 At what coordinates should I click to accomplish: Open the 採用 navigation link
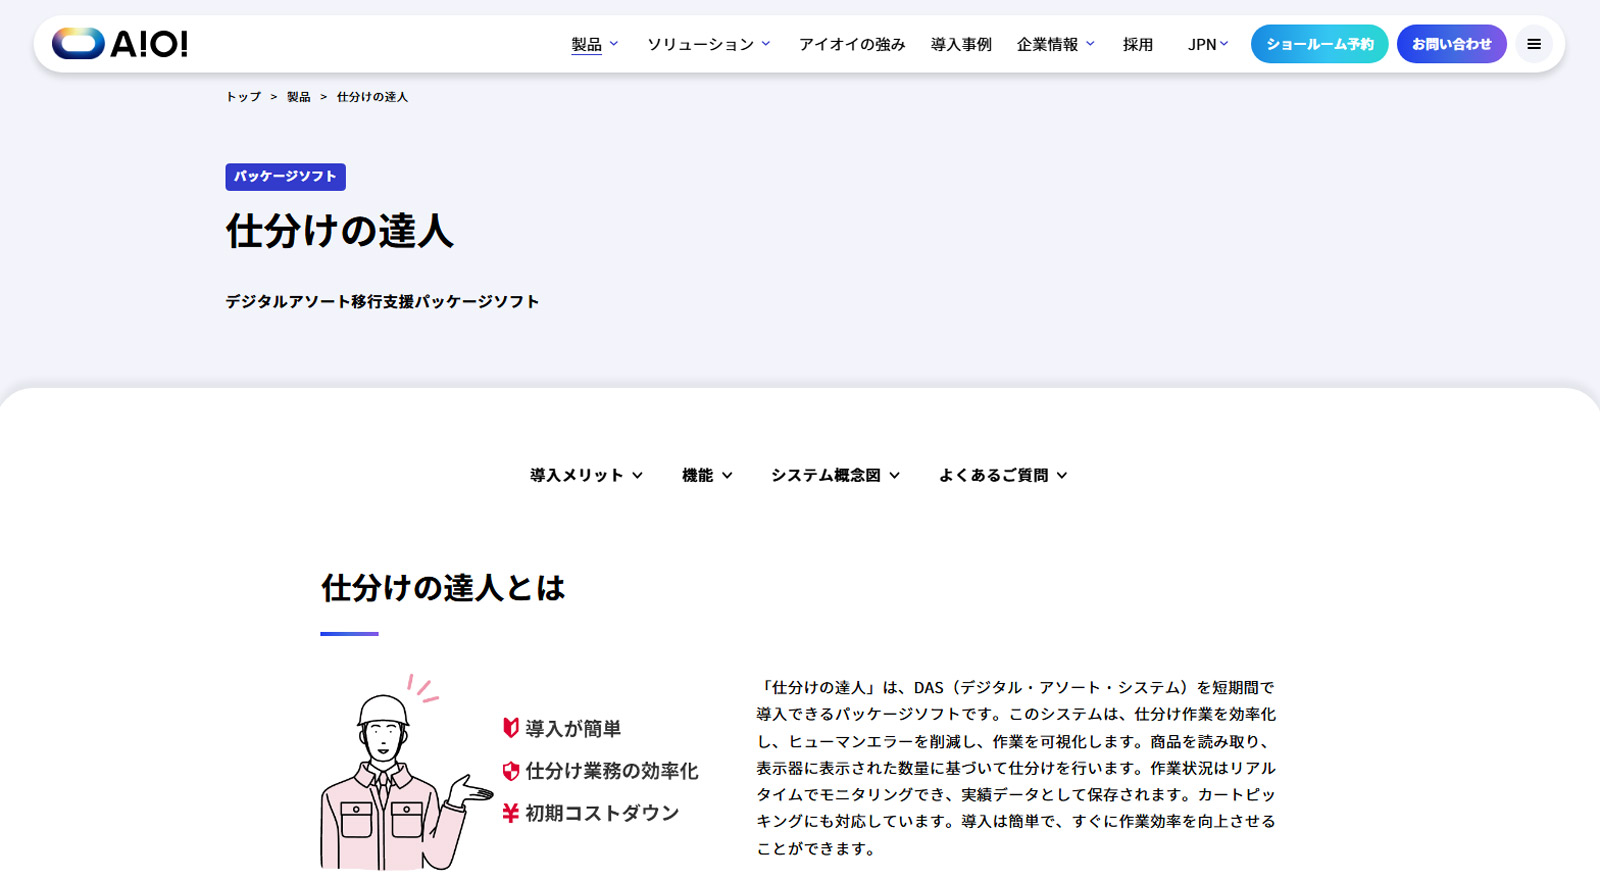point(1138,44)
